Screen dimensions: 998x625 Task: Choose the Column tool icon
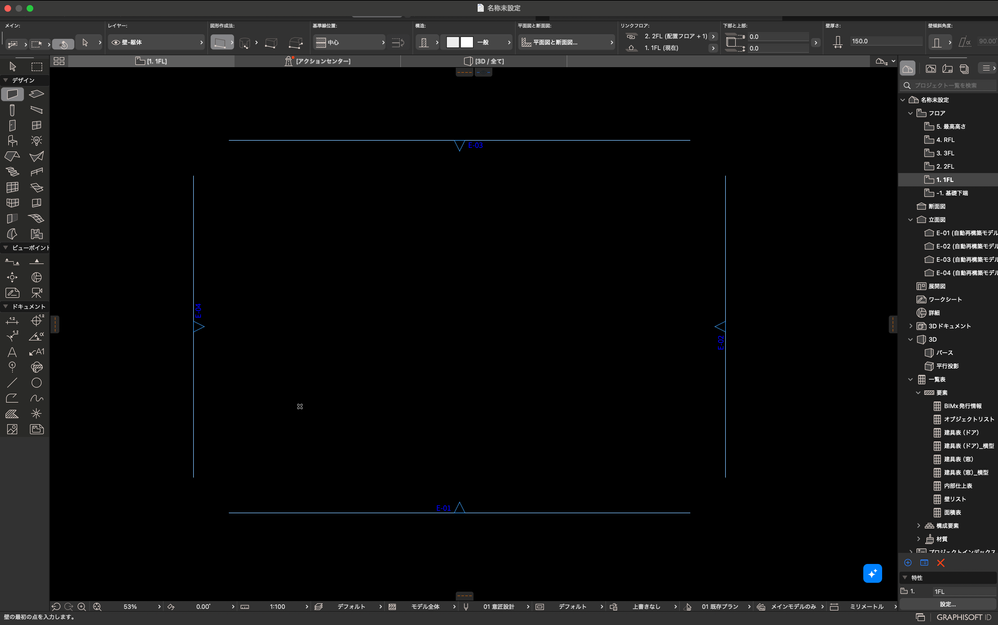(x=12, y=110)
